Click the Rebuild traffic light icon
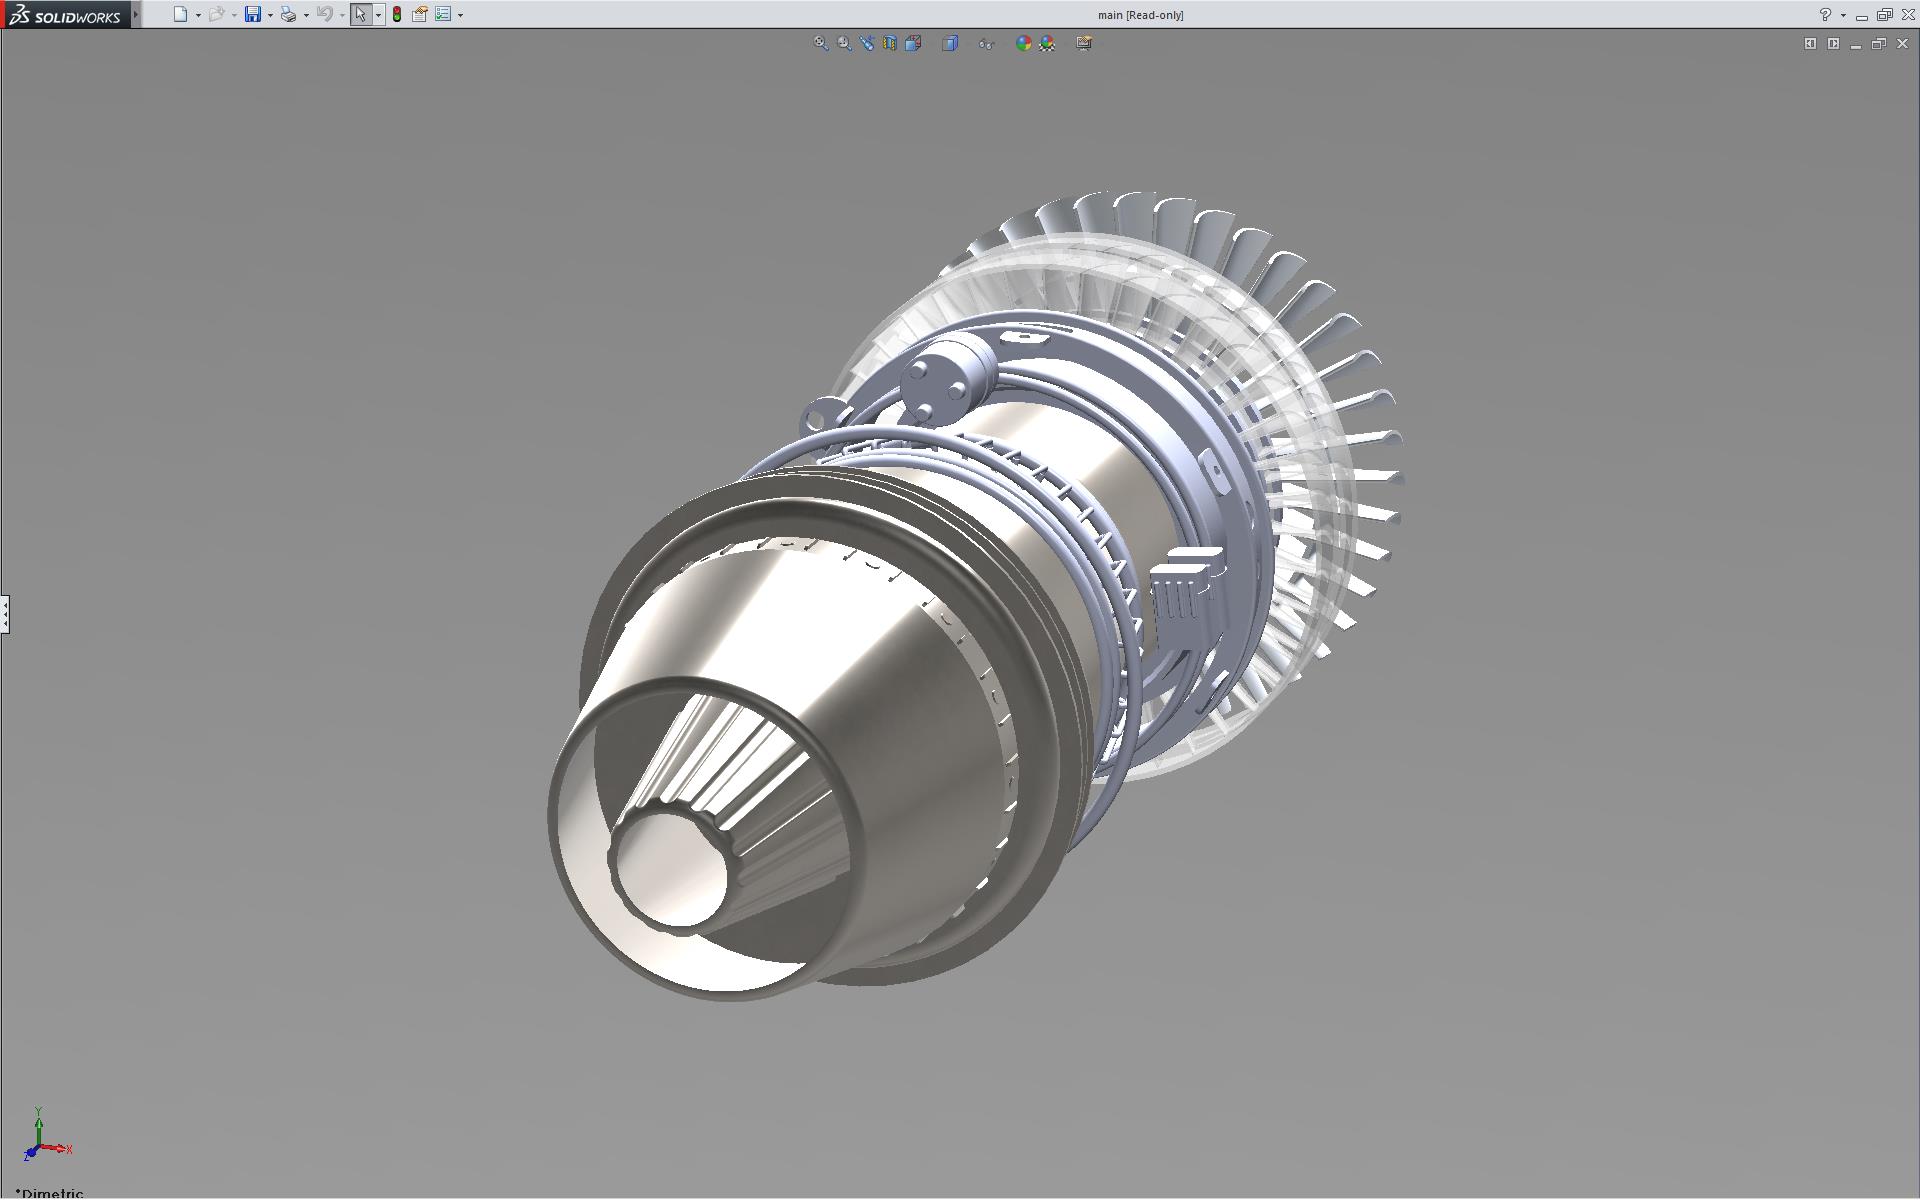This screenshot has width=1920, height=1200. [x=397, y=14]
